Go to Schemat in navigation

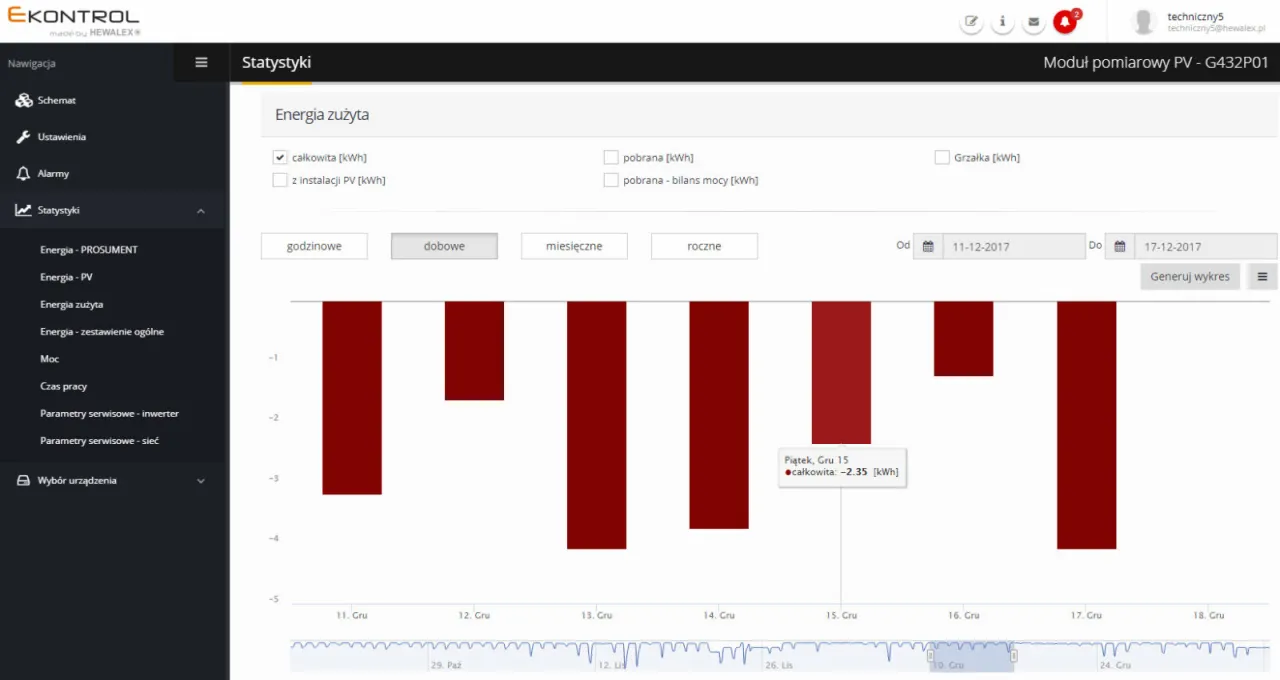point(56,101)
